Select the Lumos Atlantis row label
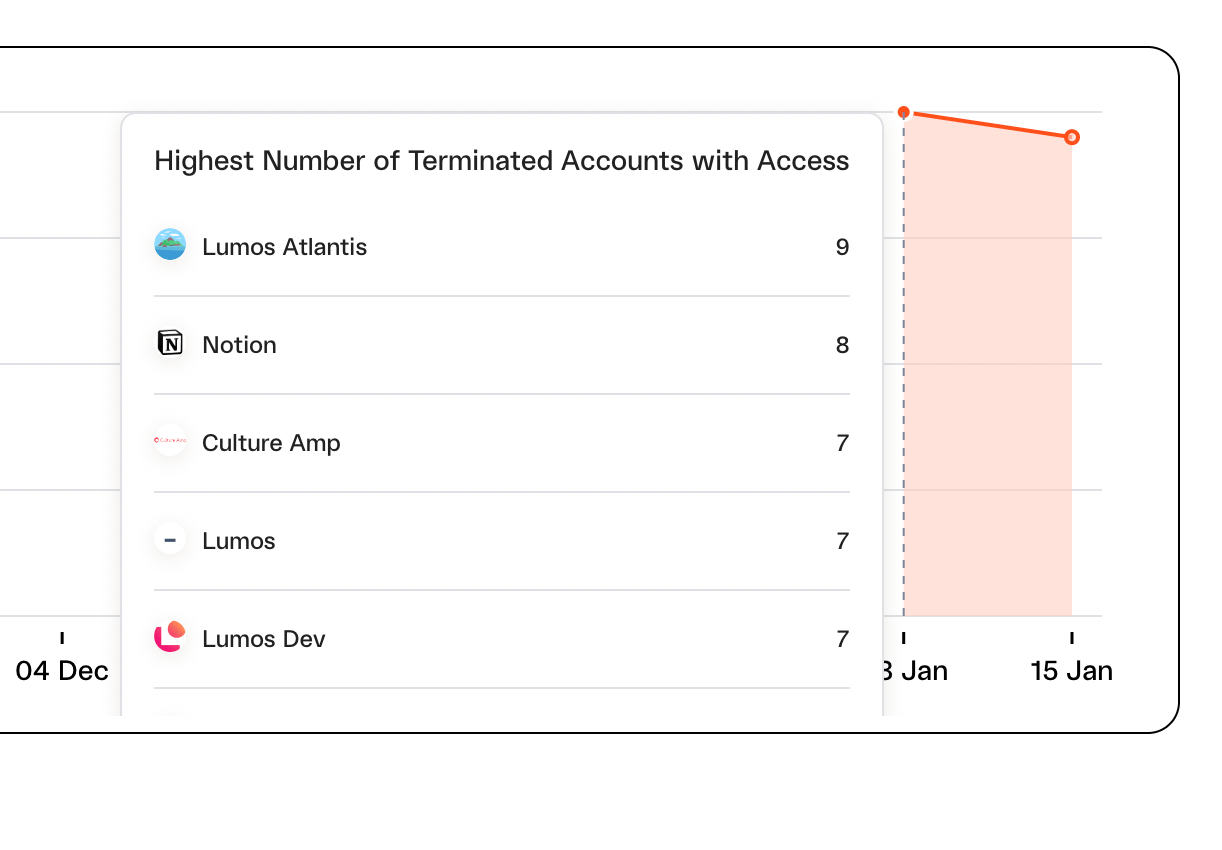1222x850 pixels. [285, 247]
